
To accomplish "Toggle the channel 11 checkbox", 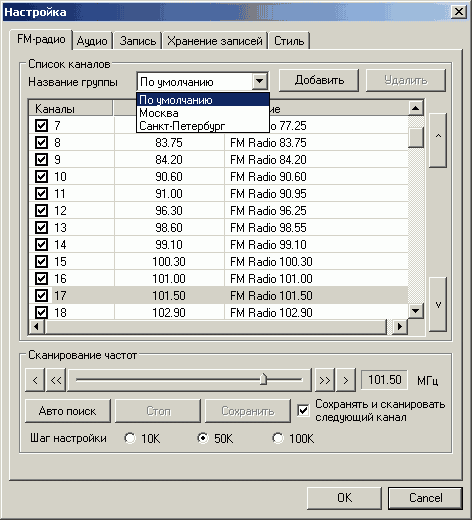I will pos(41,194).
